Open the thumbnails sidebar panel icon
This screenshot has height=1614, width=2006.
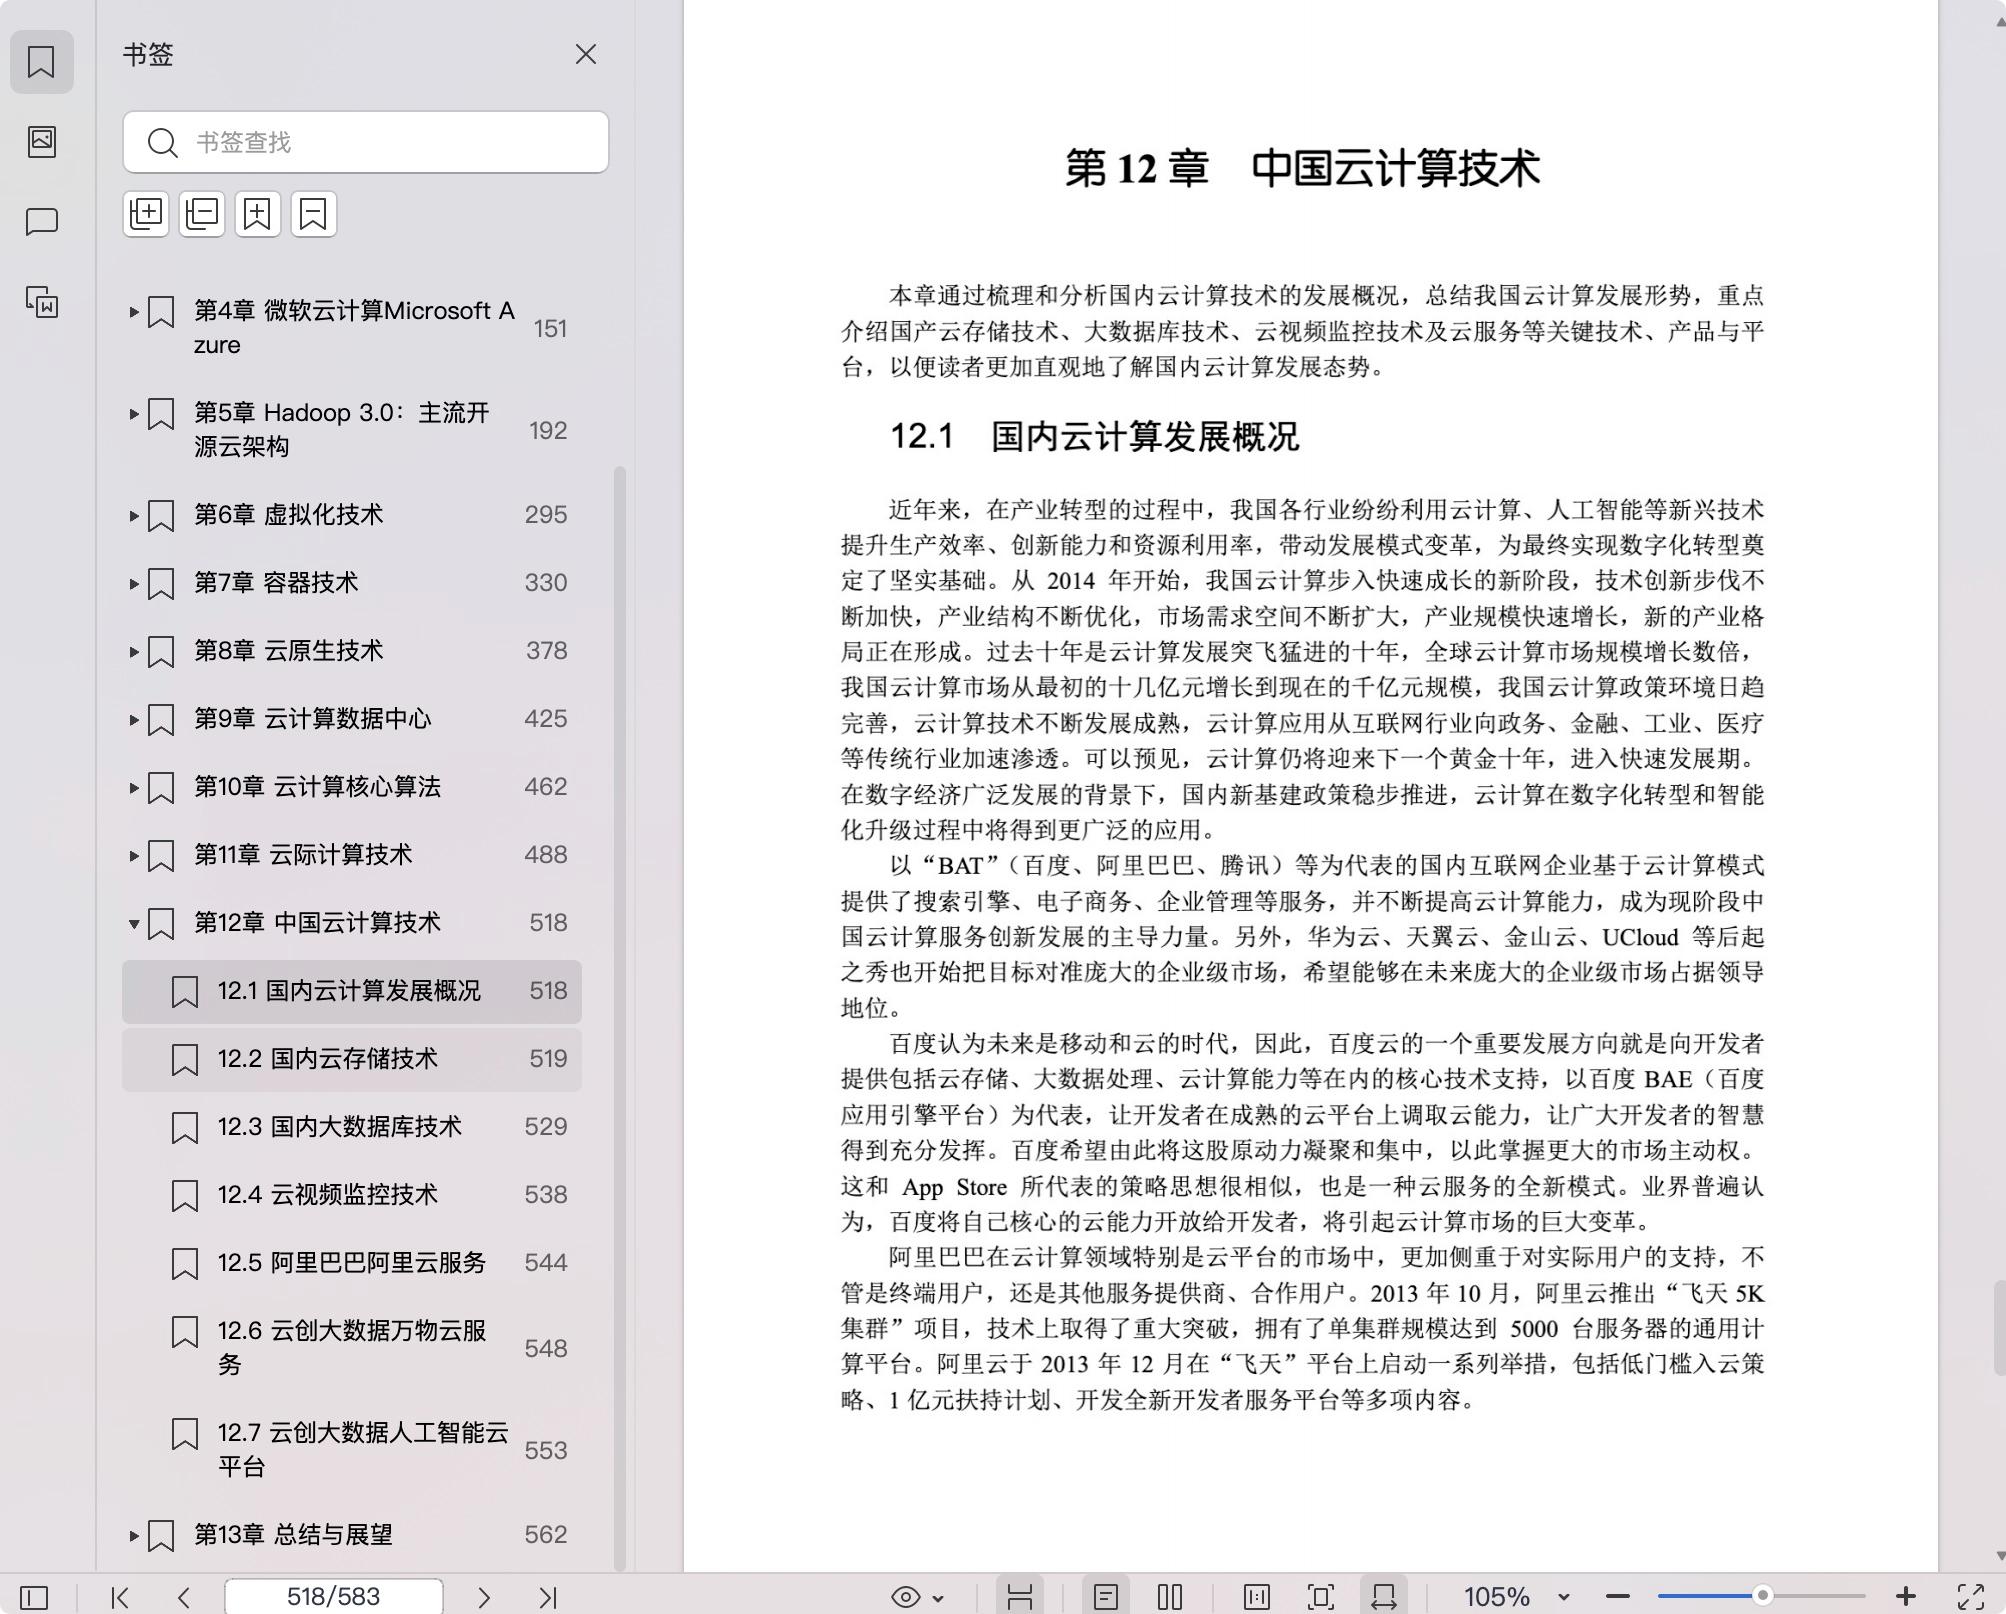[x=41, y=141]
